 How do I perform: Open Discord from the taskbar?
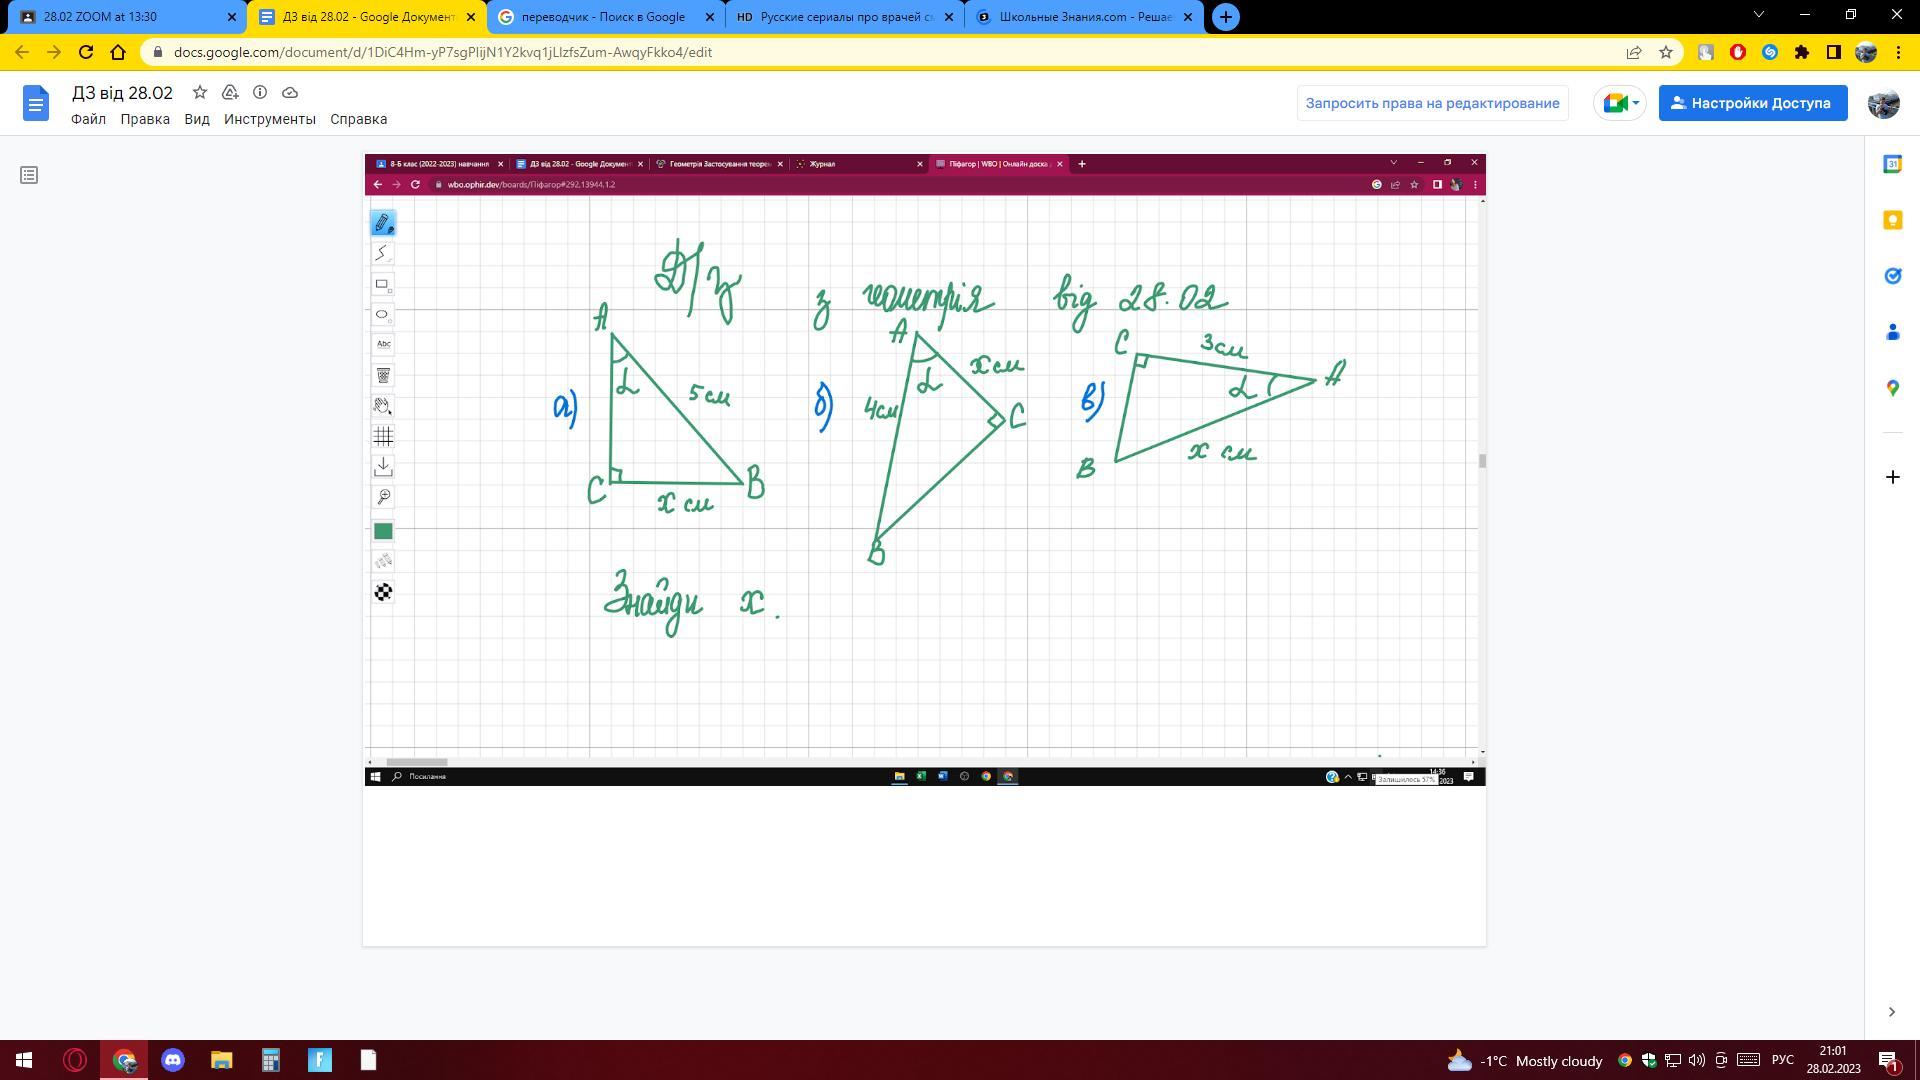173,1060
